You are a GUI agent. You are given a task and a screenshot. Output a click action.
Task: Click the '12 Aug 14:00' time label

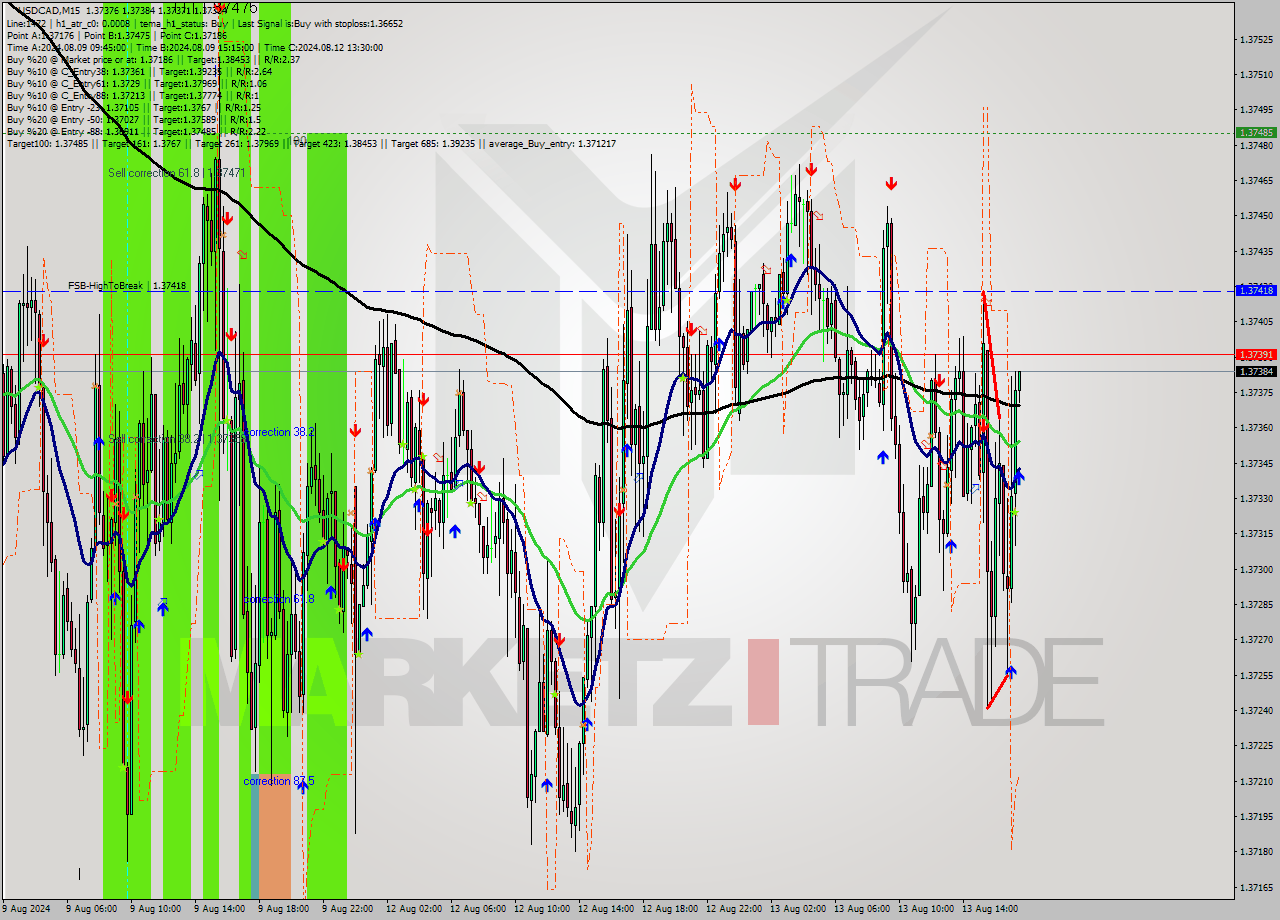(x=605, y=909)
